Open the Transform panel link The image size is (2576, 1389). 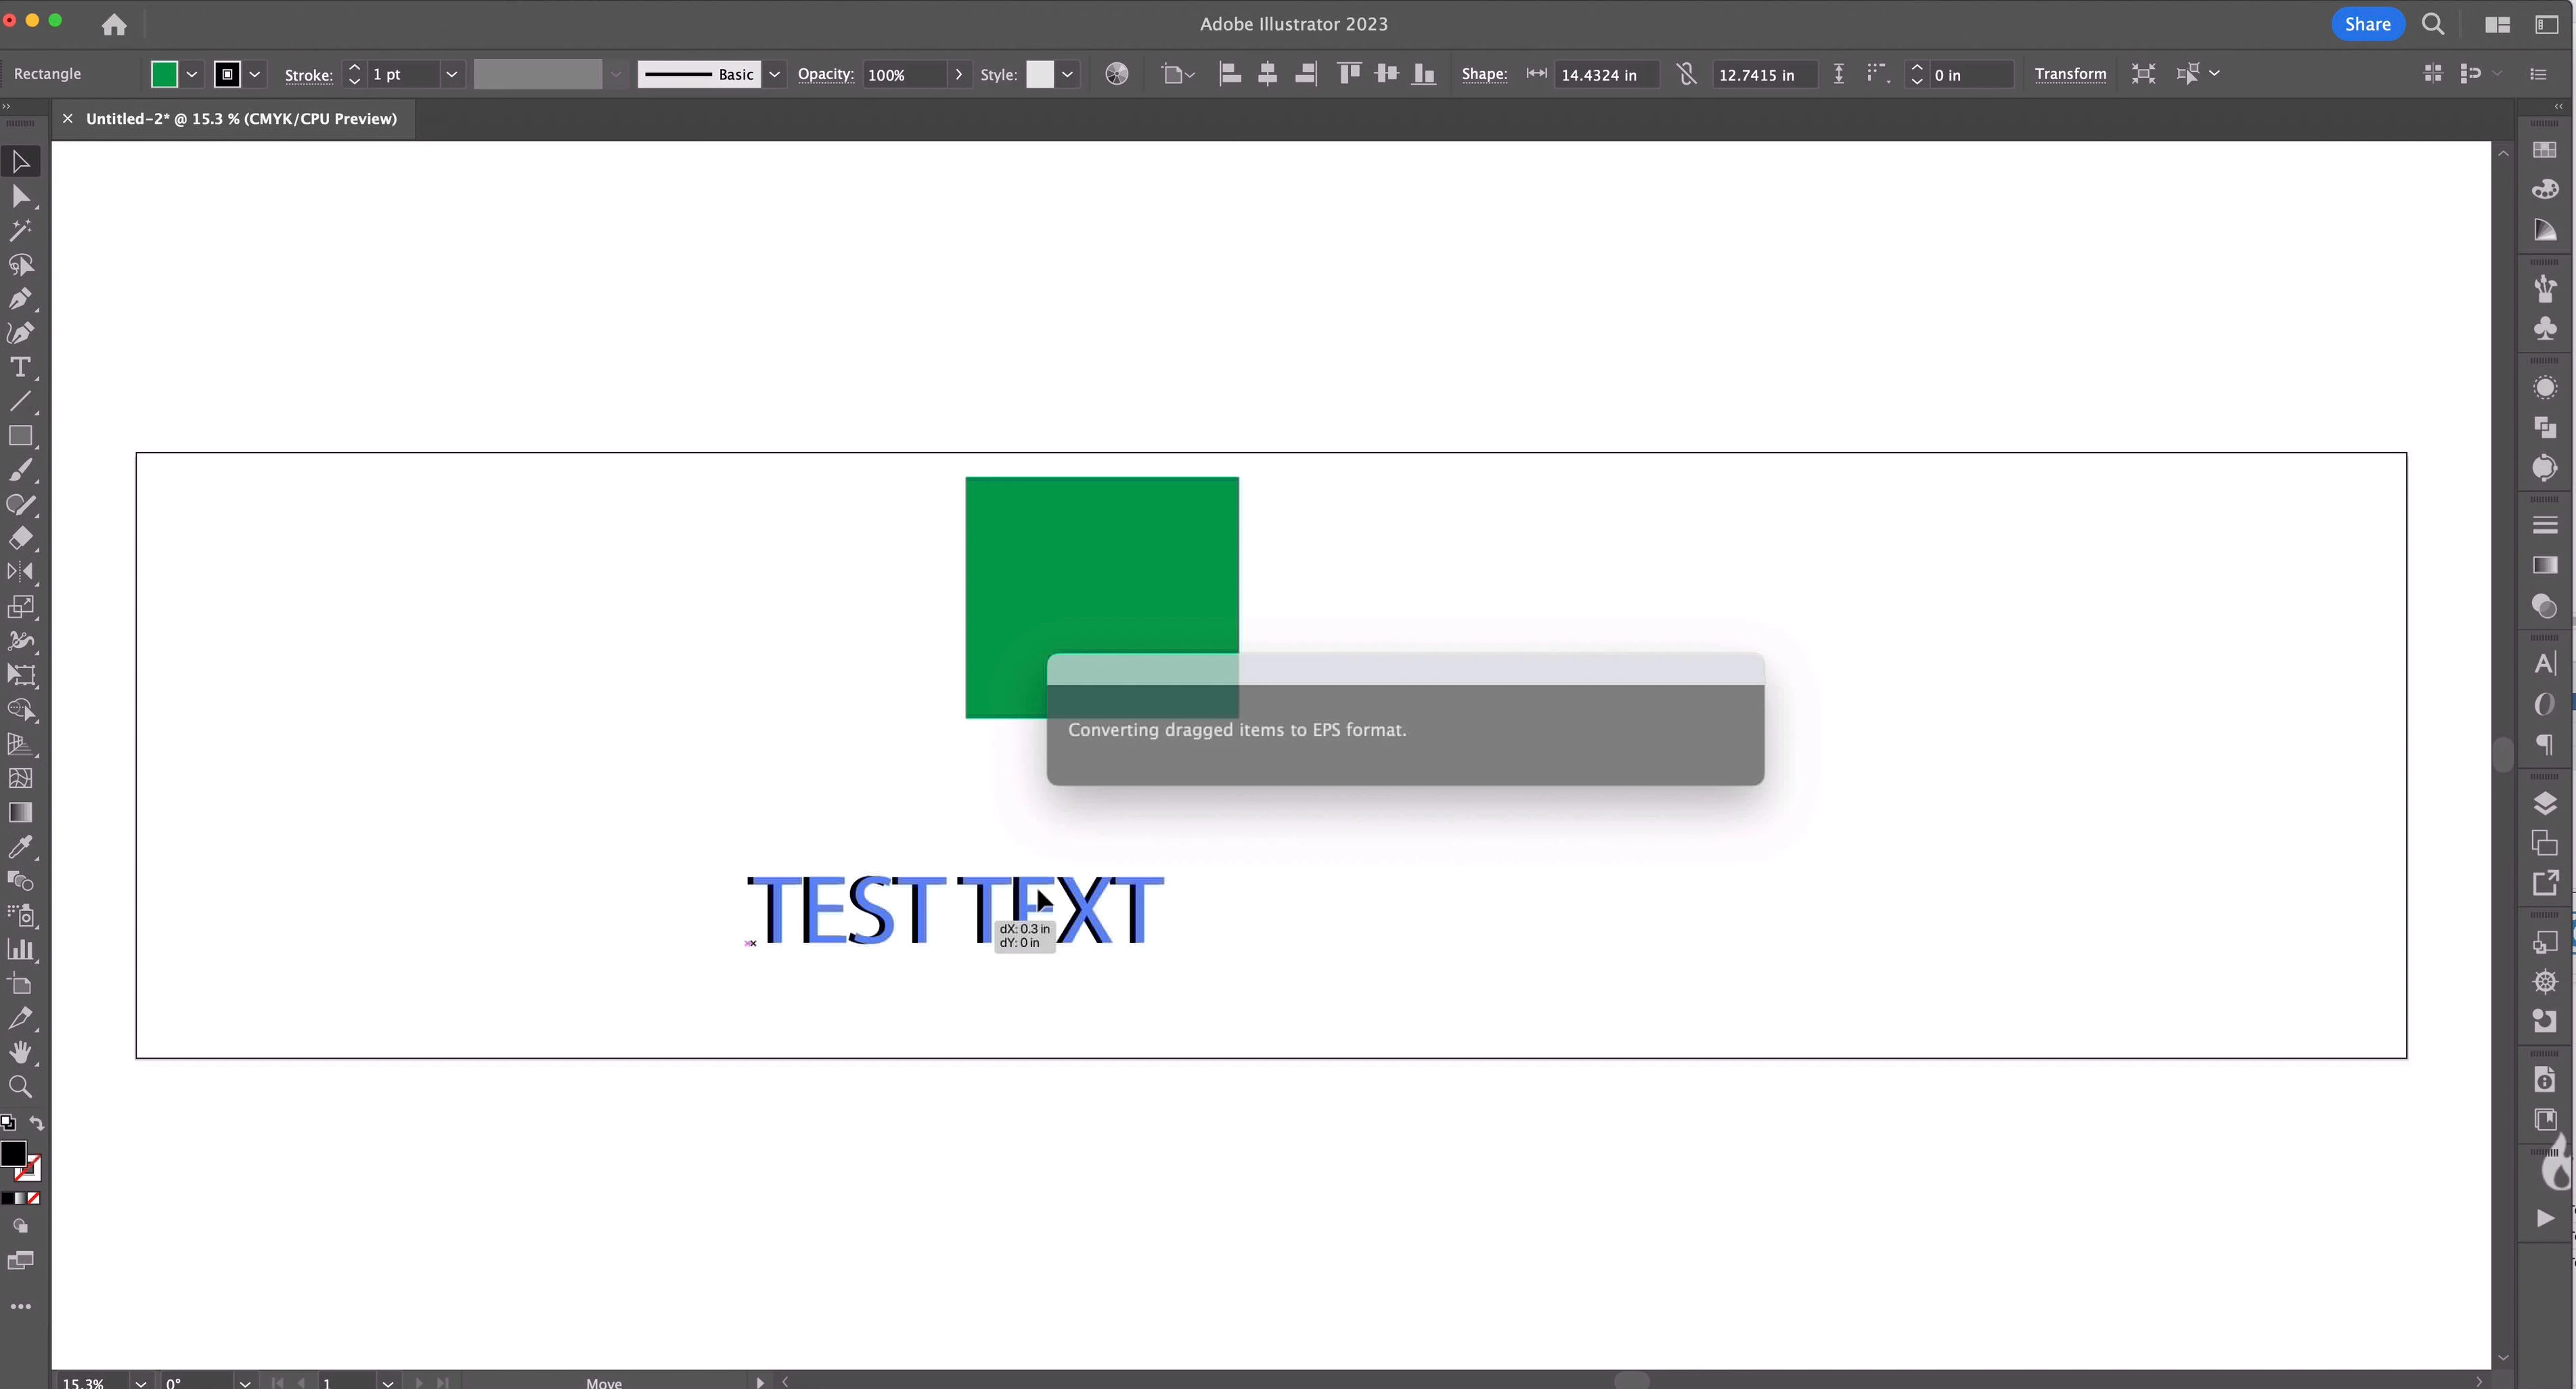click(x=2069, y=74)
